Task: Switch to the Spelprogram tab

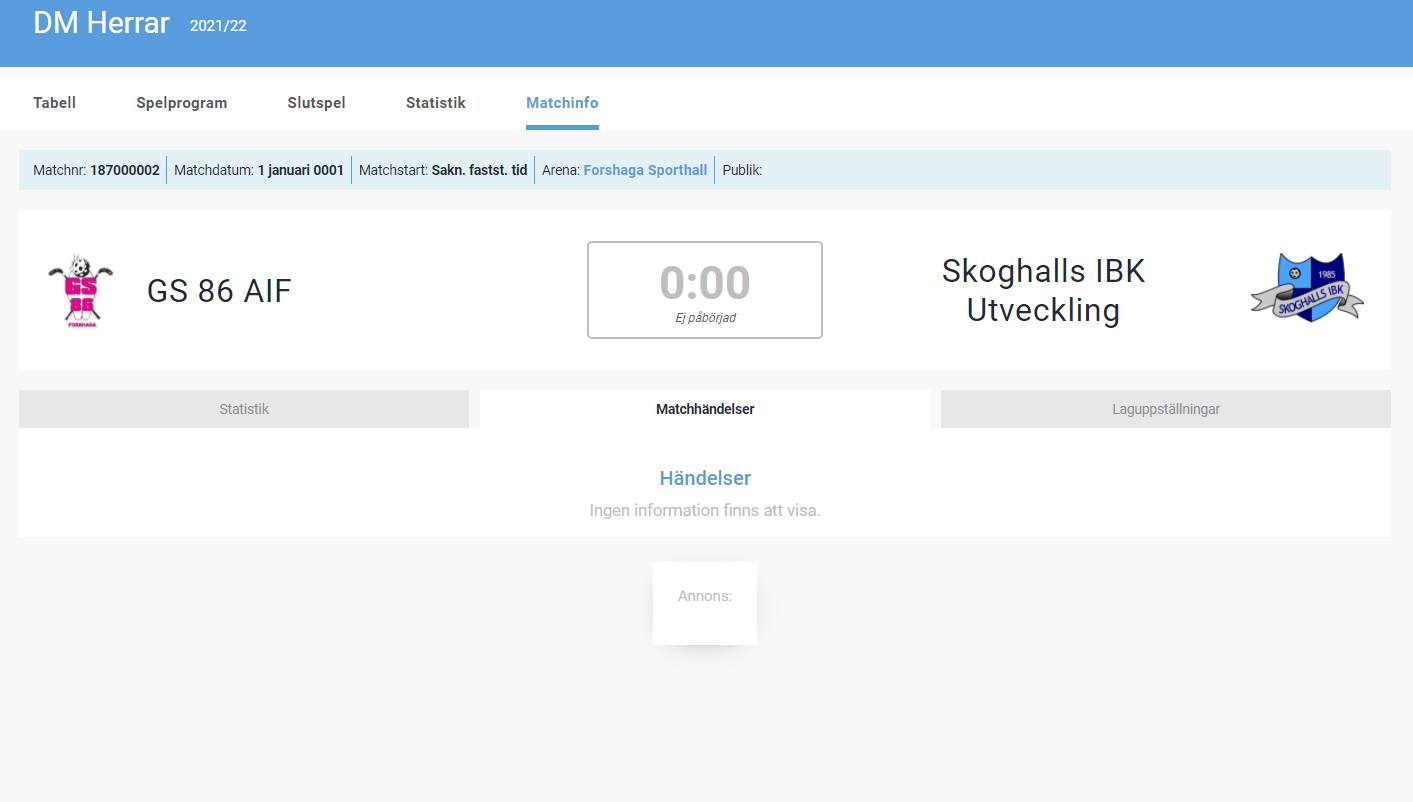Action: click(x=182, y=103)
